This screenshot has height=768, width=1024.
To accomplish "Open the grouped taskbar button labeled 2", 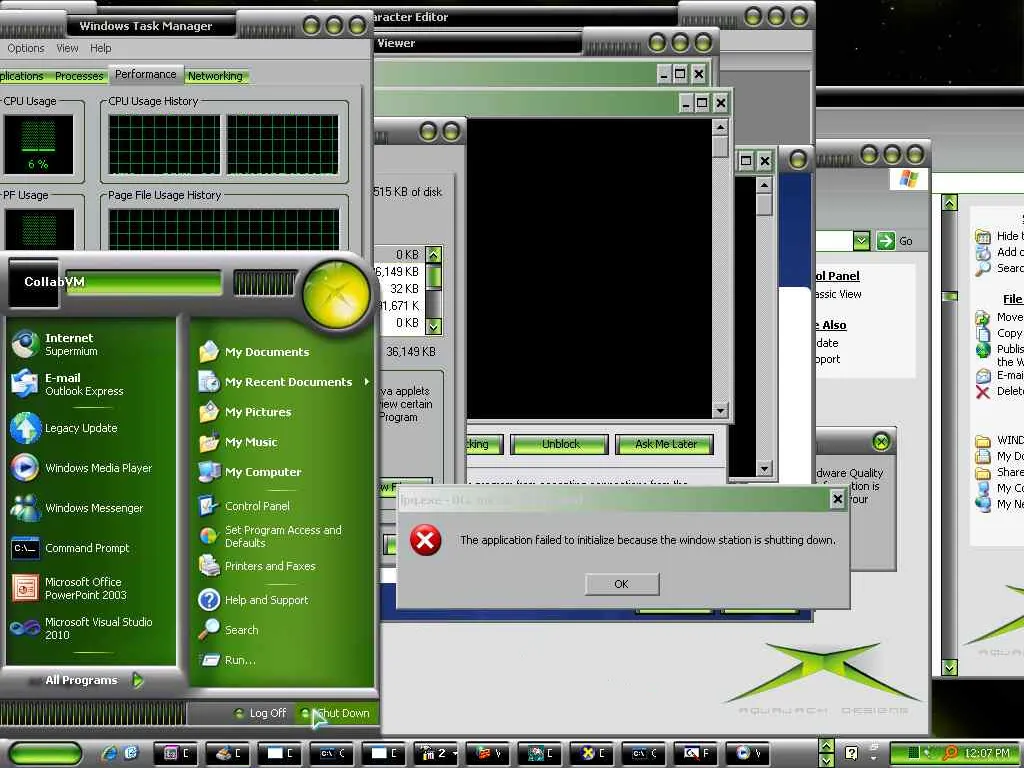I will [x=436, y=753].
